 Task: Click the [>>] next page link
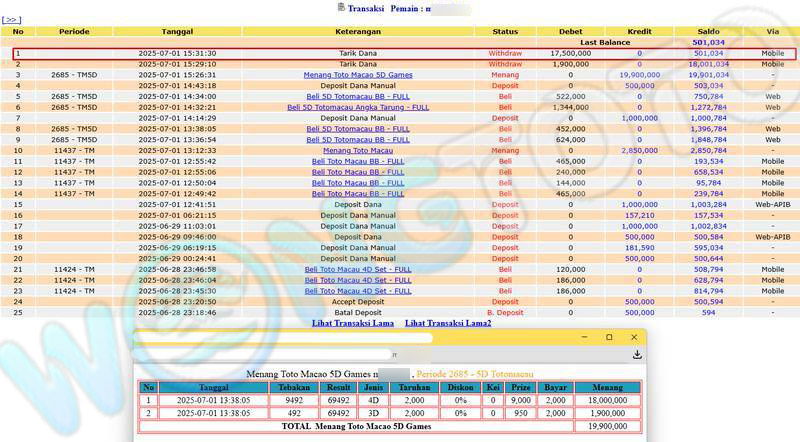12,19
